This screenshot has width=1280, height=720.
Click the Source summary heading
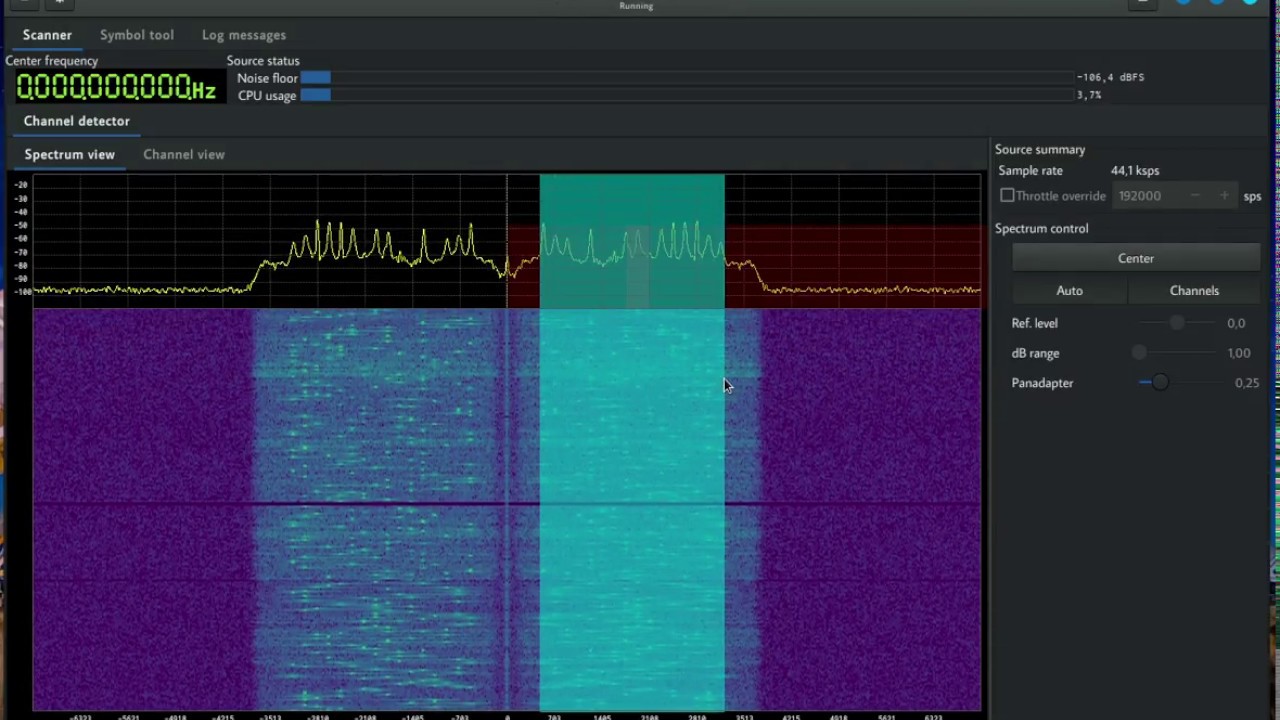pyautogui.click(x=1040, y=150)
